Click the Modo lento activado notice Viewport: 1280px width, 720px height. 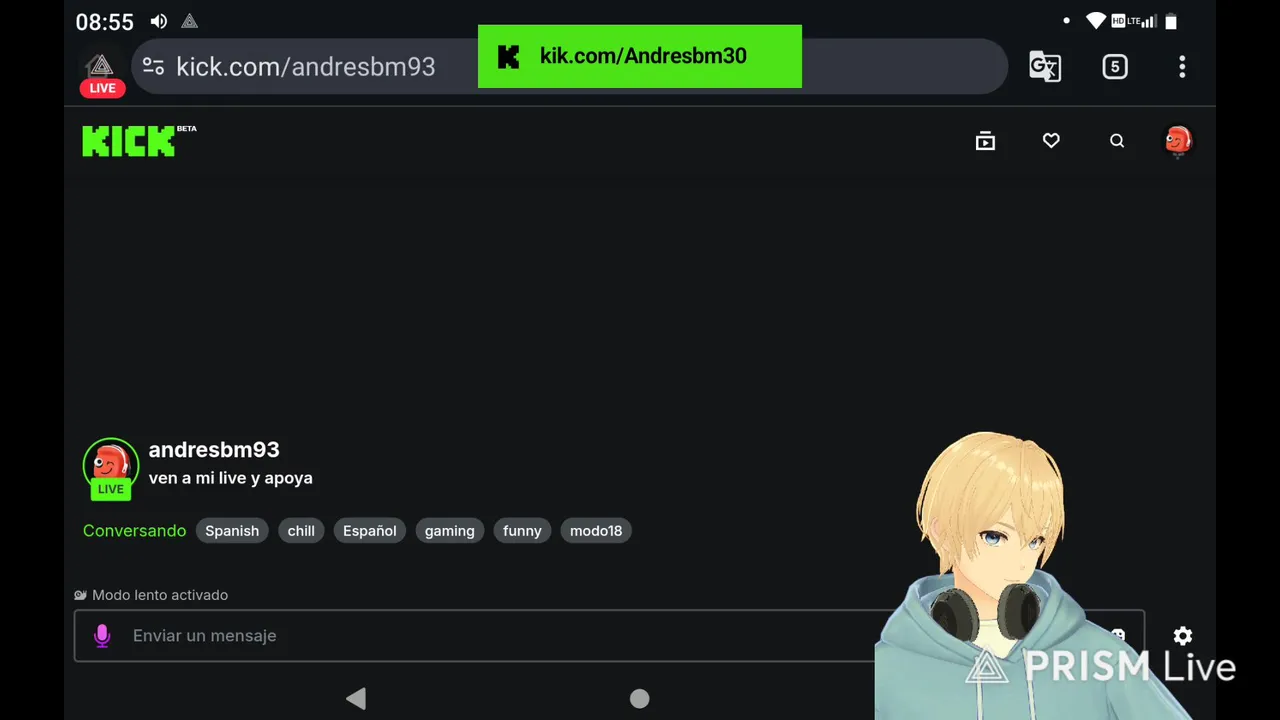pyautogui.click(x=151, y=595)
